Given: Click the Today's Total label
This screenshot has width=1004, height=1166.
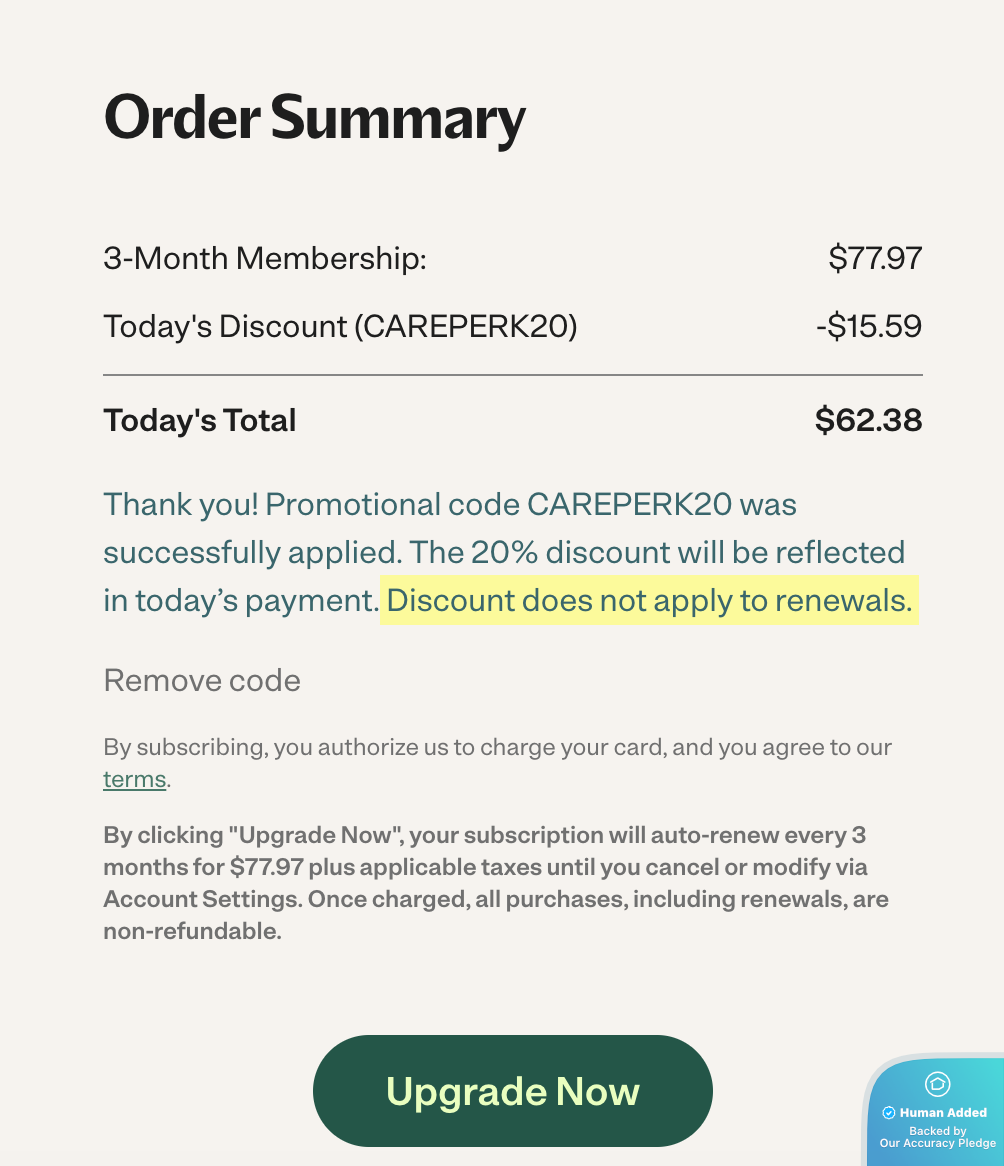Looking at the screenshot, I should [200, 421].
